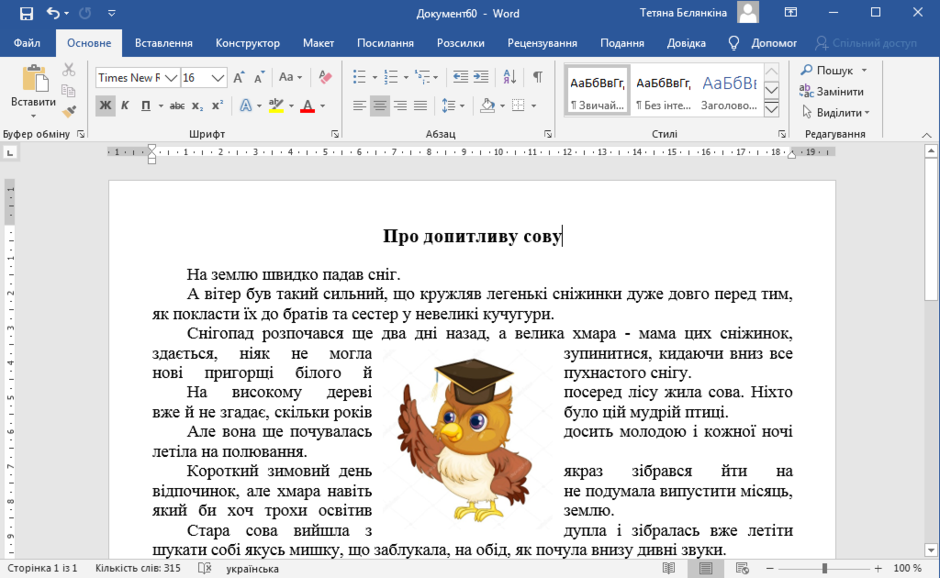940x578 pixels.
Task: Justify paragraph text
Action: 420,106
